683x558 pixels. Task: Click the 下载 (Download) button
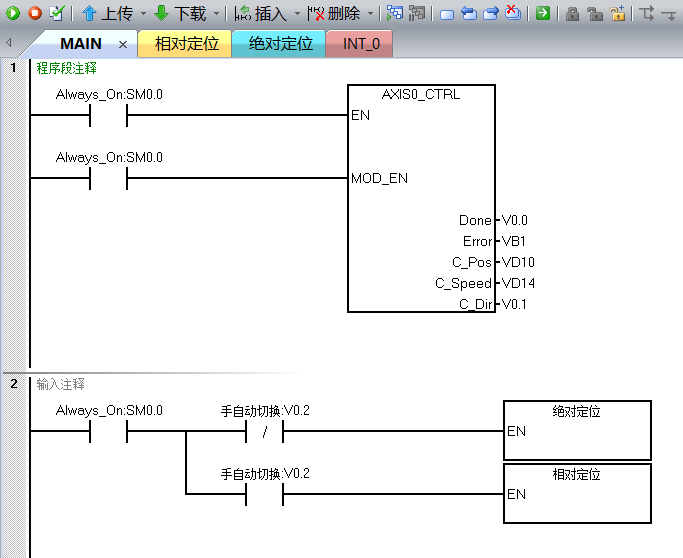coord(181,14)
